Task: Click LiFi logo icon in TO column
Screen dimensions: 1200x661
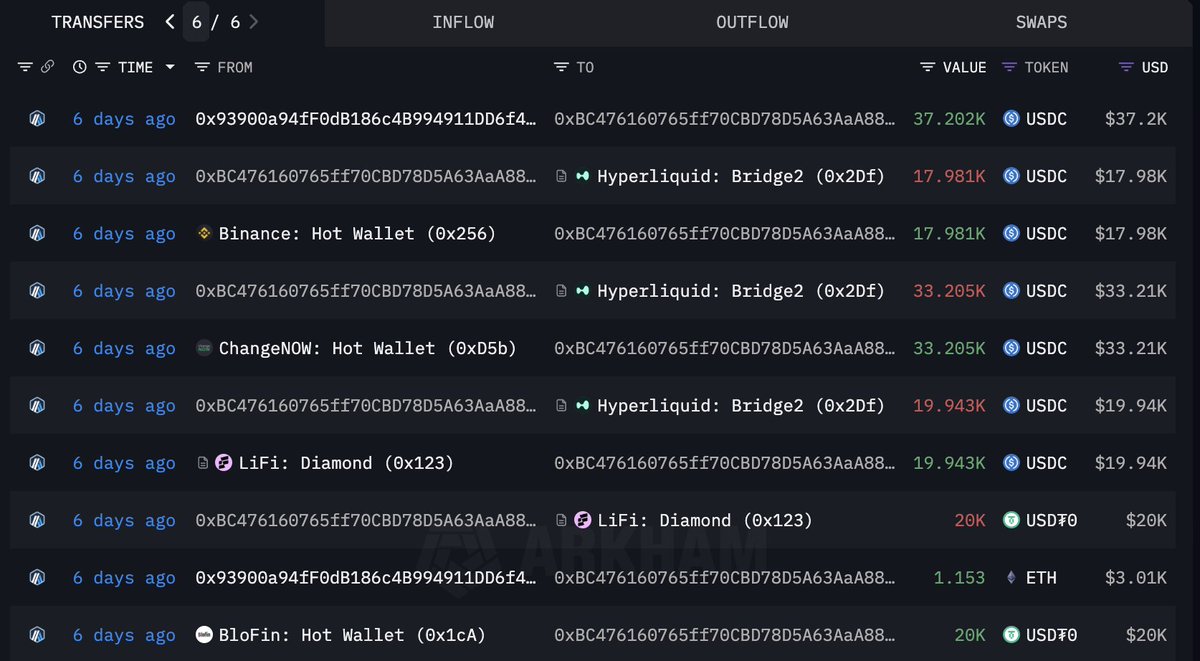Action: (583, 520)
